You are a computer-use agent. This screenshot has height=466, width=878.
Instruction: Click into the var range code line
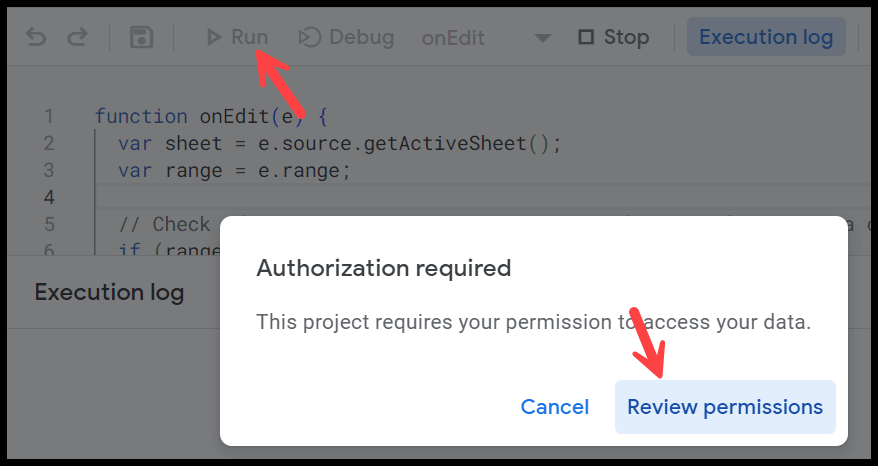pyautogui.click(x=235, y=170)
